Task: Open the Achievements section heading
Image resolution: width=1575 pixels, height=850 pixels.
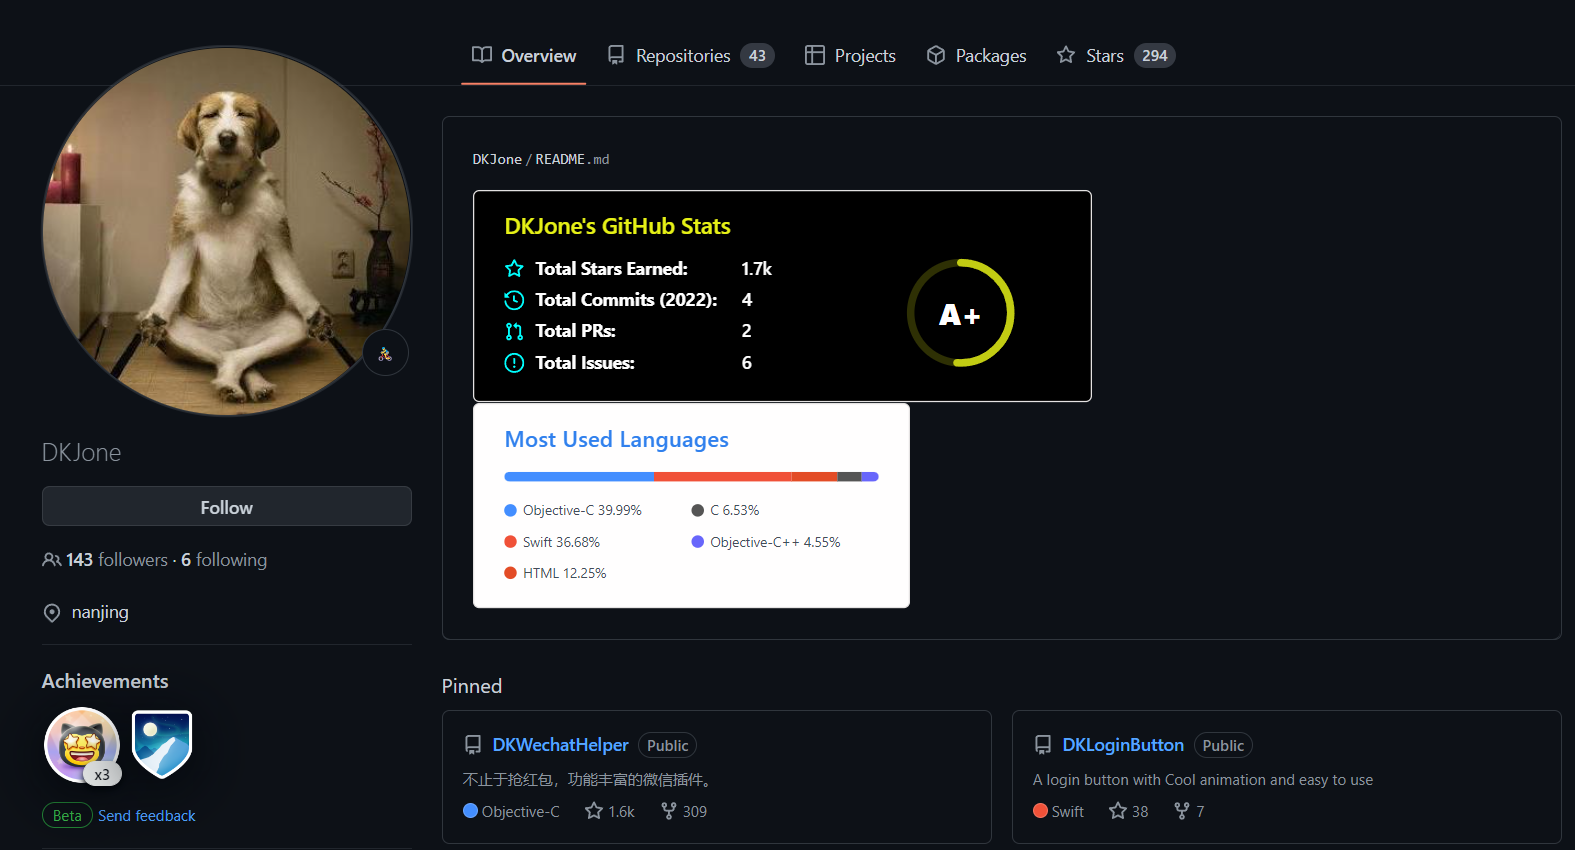Action: pos(105,681)
